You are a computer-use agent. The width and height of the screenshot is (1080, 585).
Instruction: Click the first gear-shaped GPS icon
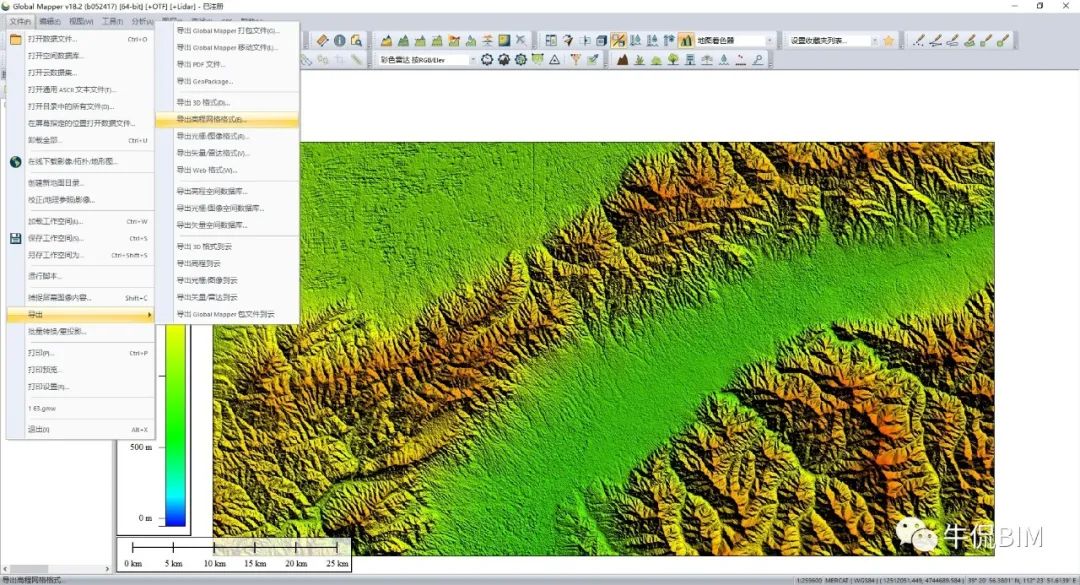pos(487,60)
